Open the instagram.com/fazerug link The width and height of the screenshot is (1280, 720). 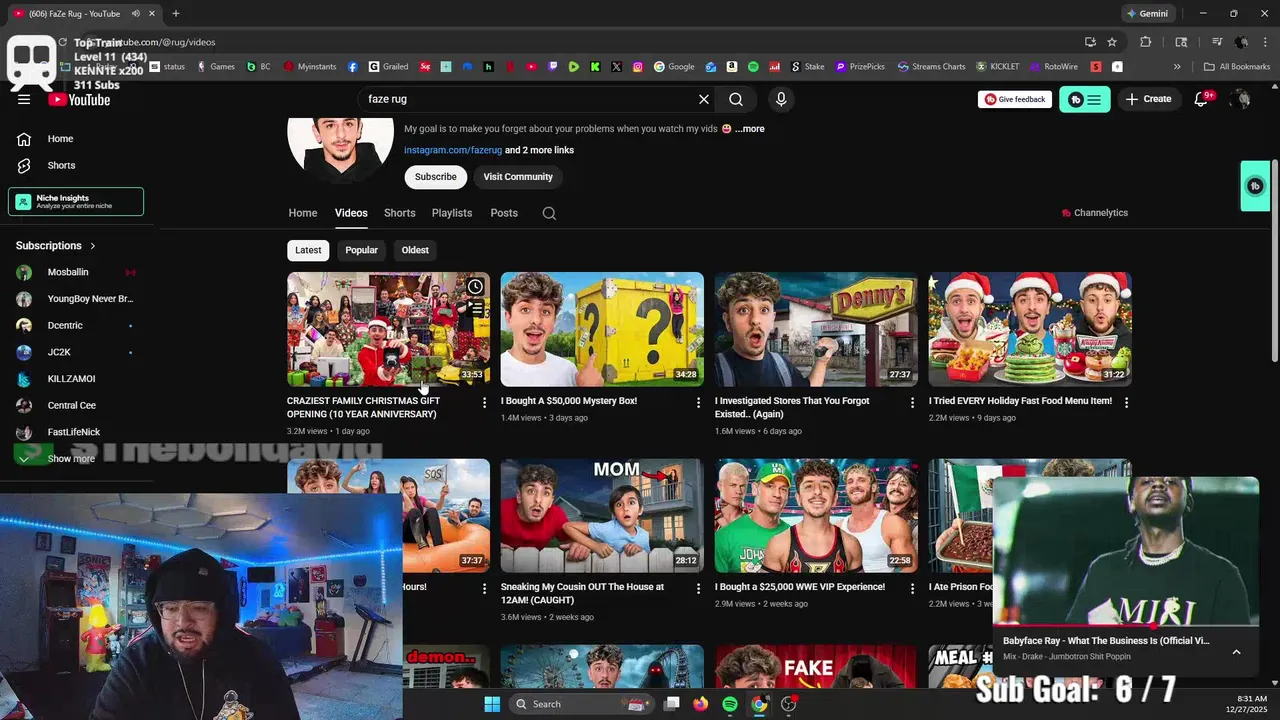click(x=453, y=150)
